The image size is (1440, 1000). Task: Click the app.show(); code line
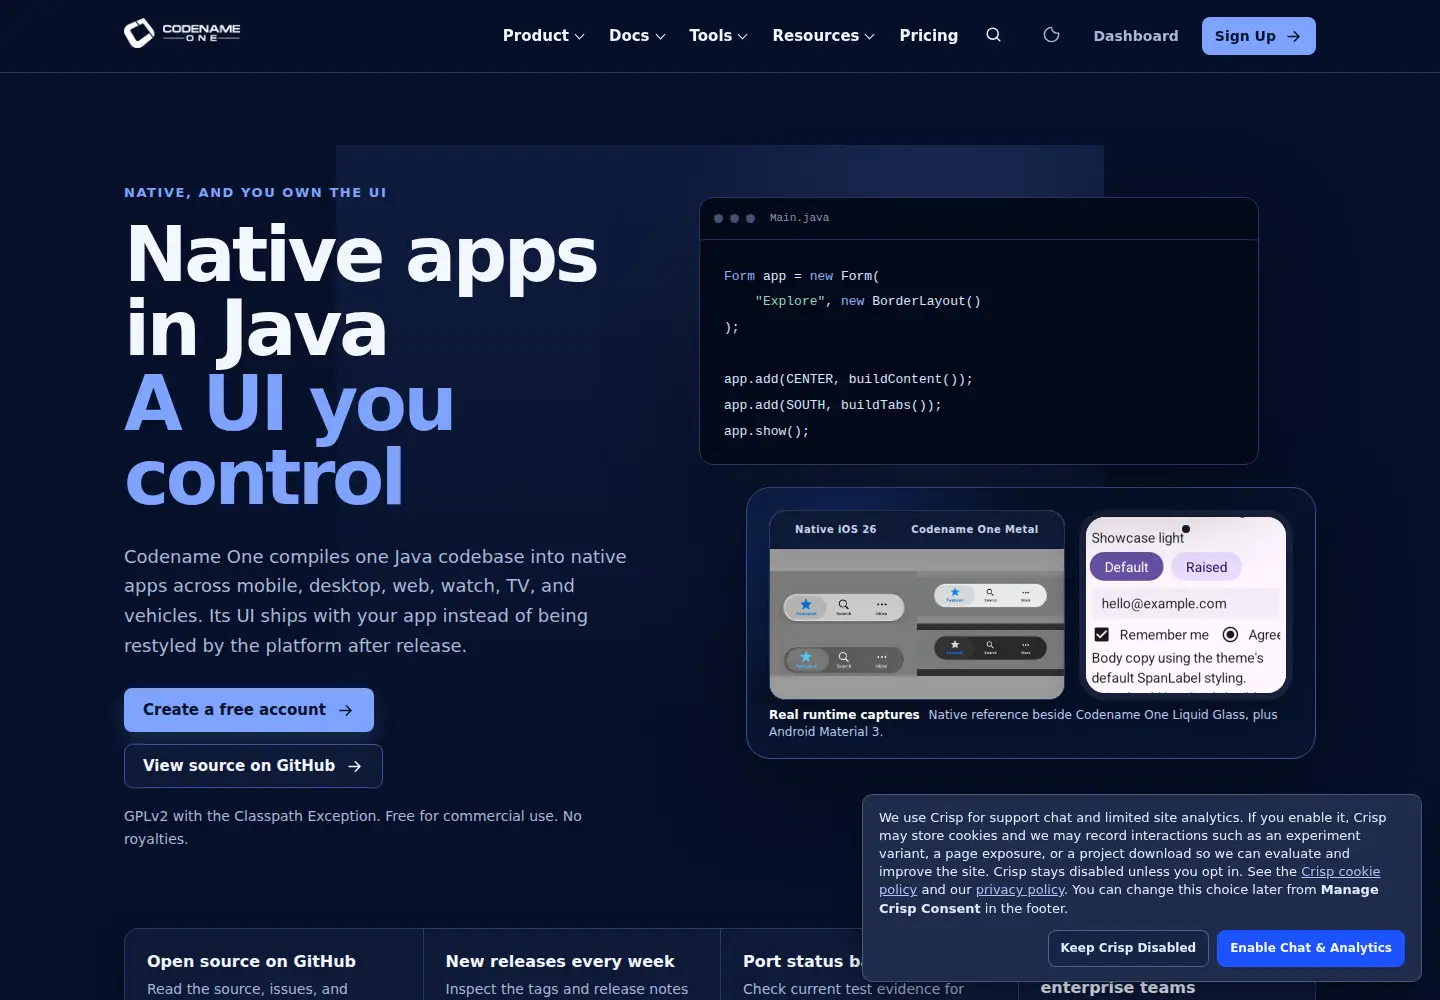pos(766,431)
